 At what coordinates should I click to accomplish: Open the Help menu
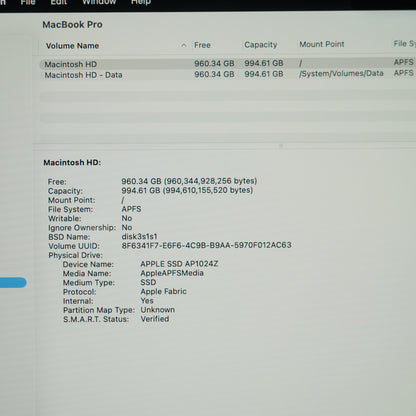[141, 3]
